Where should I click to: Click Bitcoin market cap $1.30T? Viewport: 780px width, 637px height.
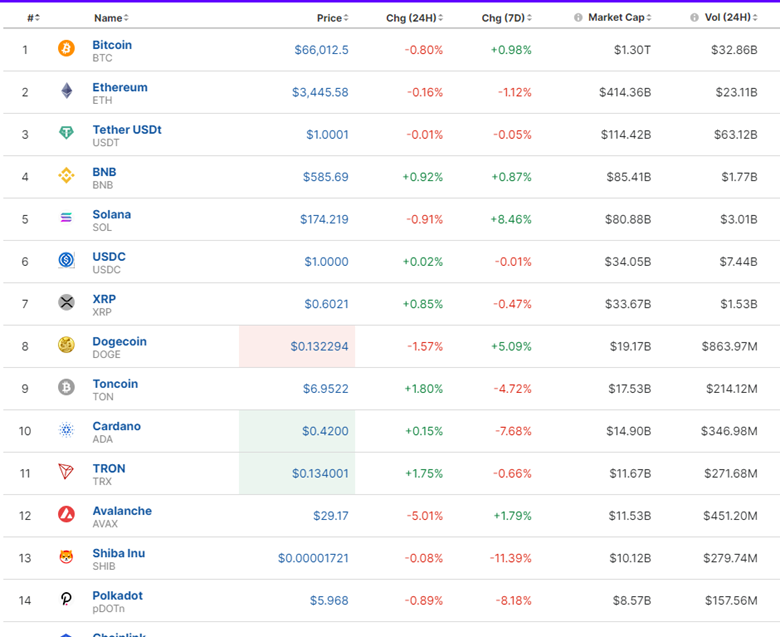click(632, 50)
